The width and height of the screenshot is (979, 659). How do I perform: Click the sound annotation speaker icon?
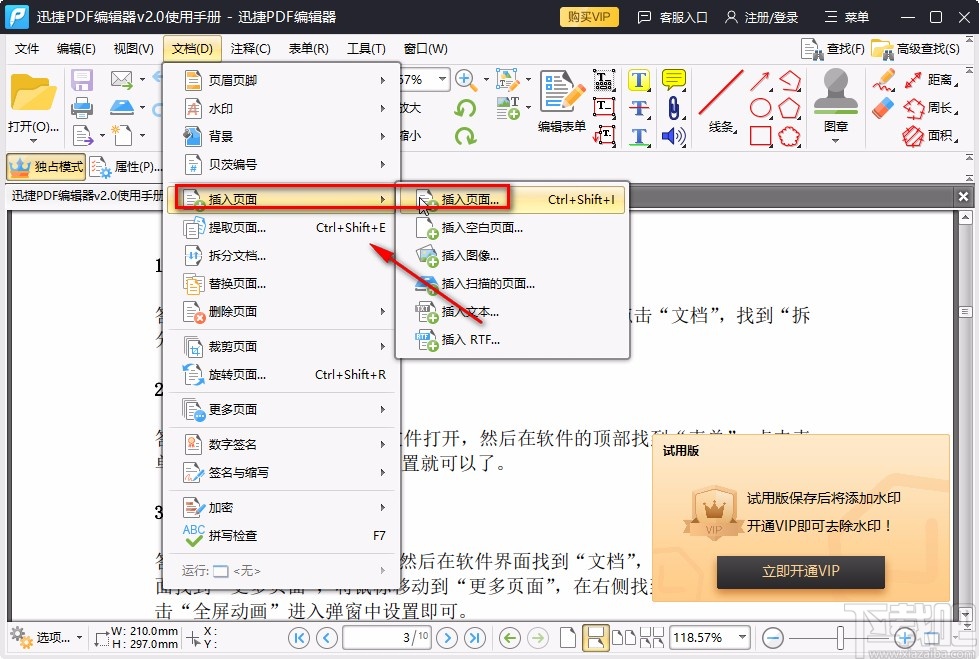tap(672, 136)
